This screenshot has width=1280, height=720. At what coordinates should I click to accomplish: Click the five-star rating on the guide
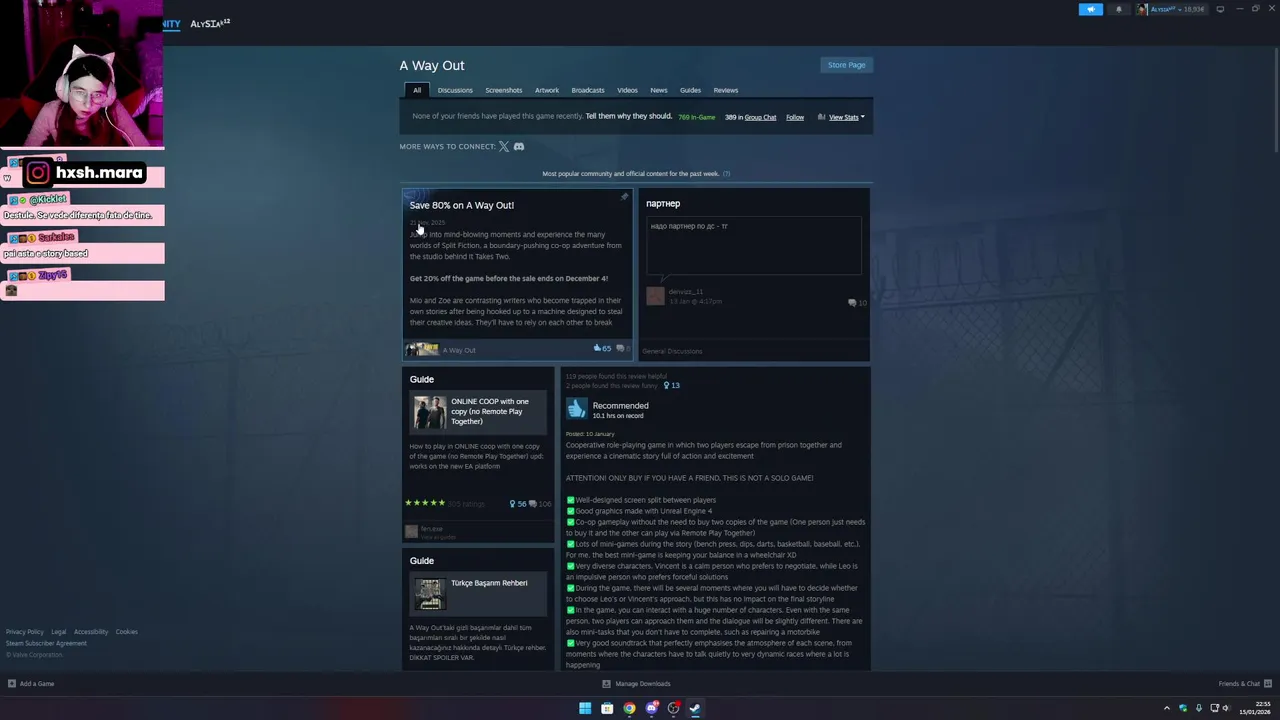coord(425,503)
